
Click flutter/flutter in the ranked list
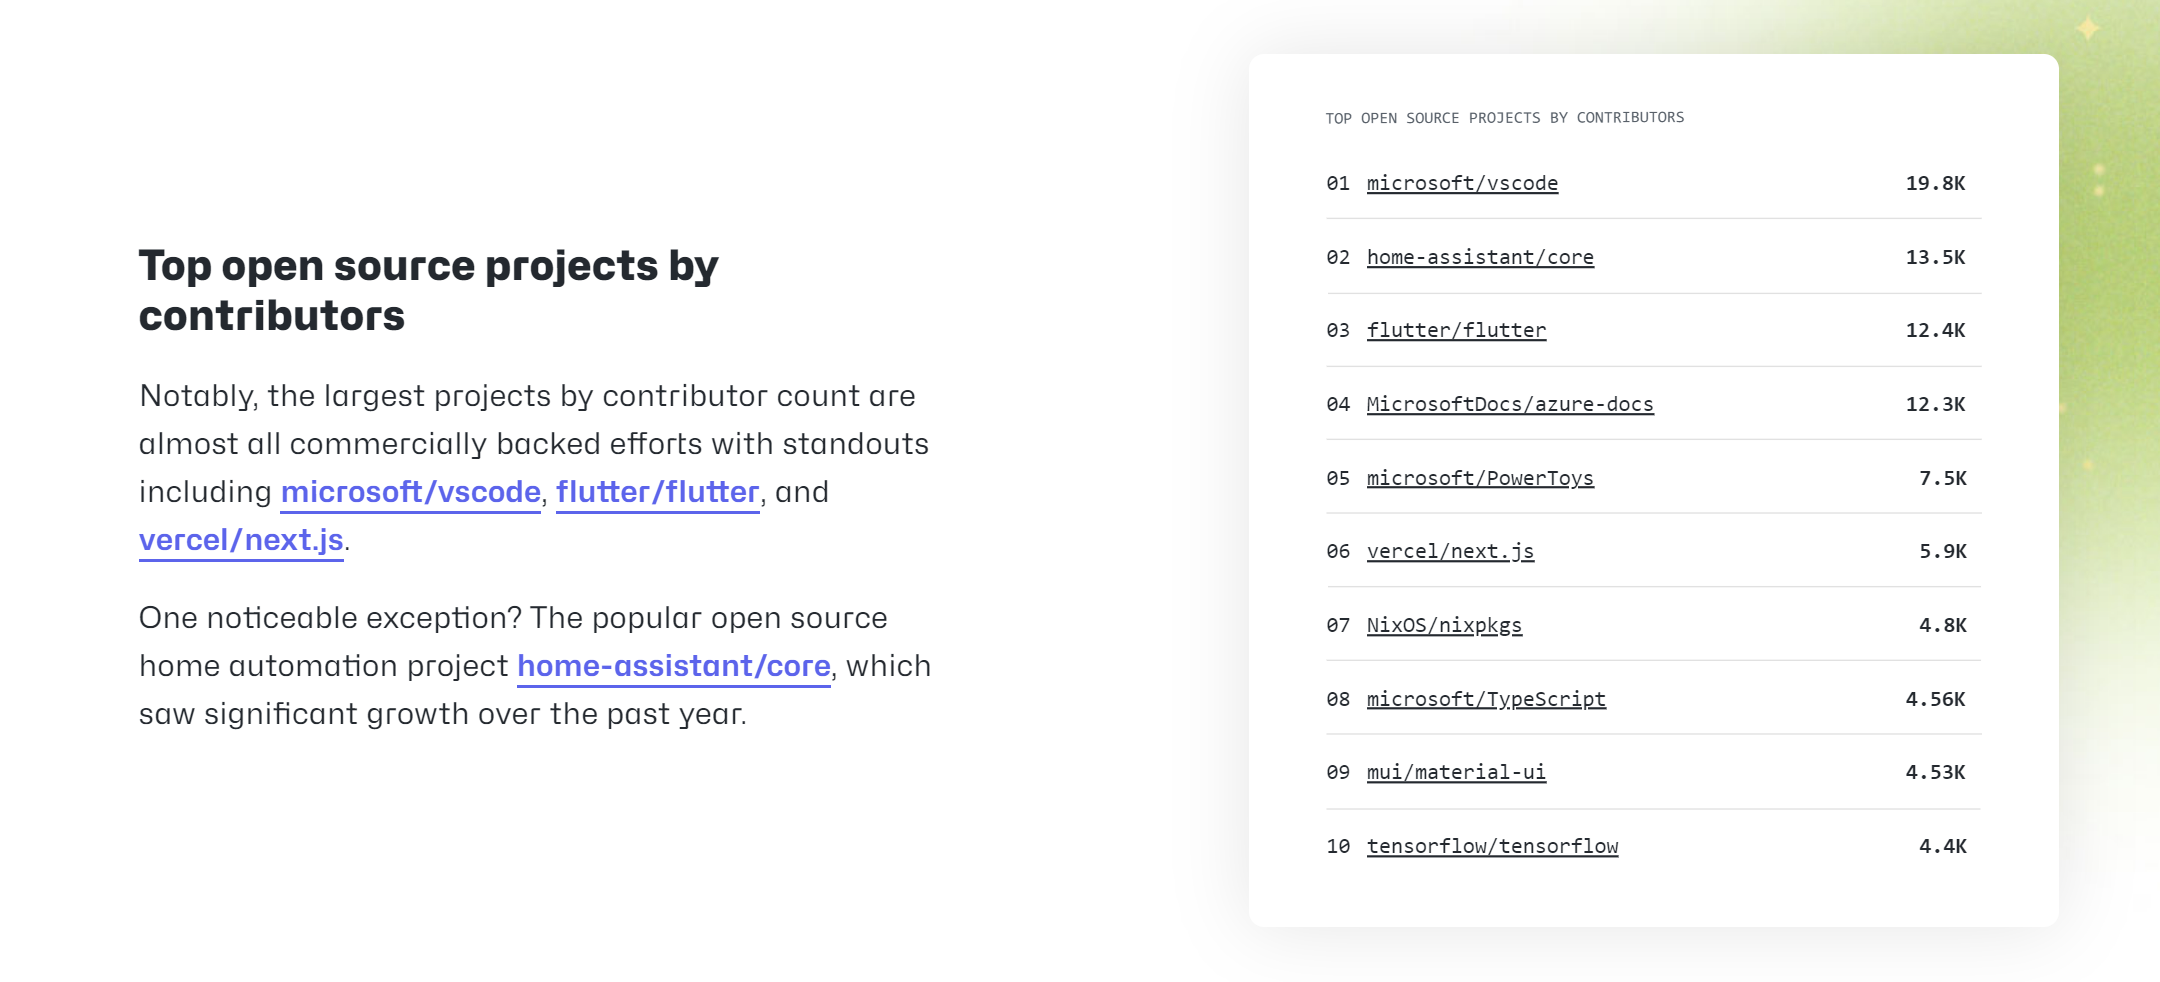pos(1456,330)
